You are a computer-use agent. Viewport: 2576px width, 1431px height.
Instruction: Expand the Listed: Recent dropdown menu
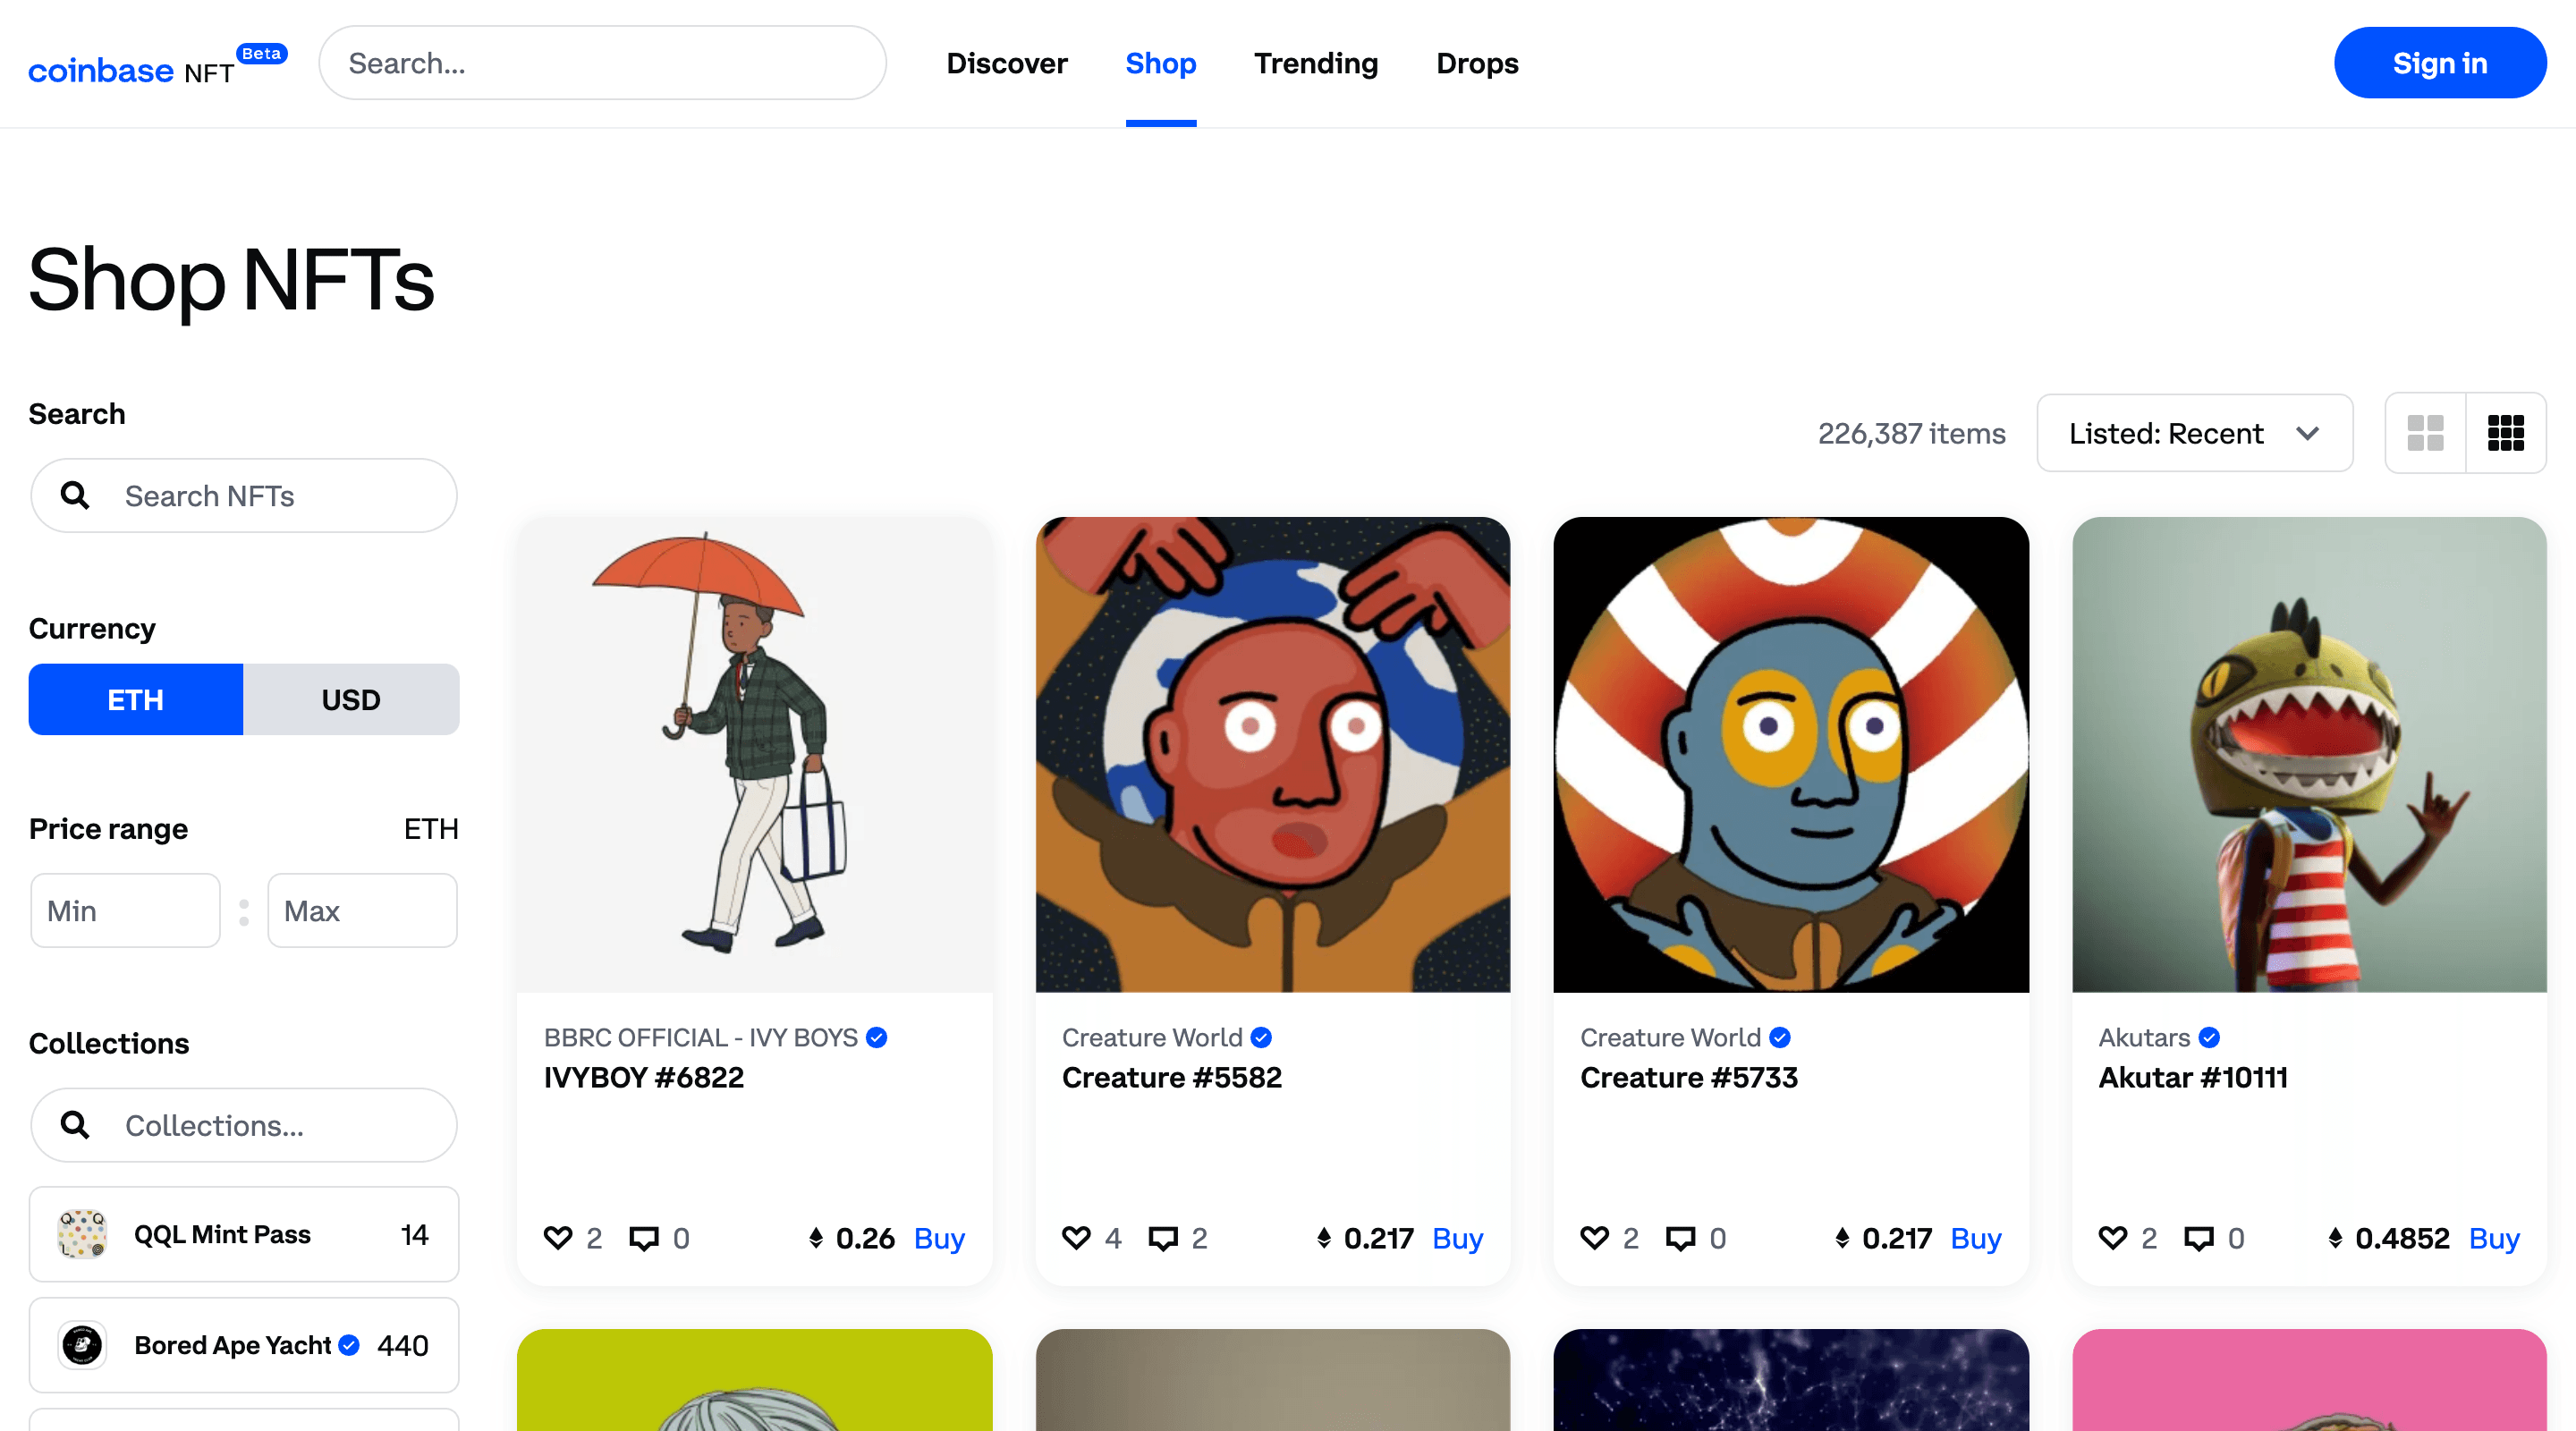pyautogui.click(x=2194, y=432)
